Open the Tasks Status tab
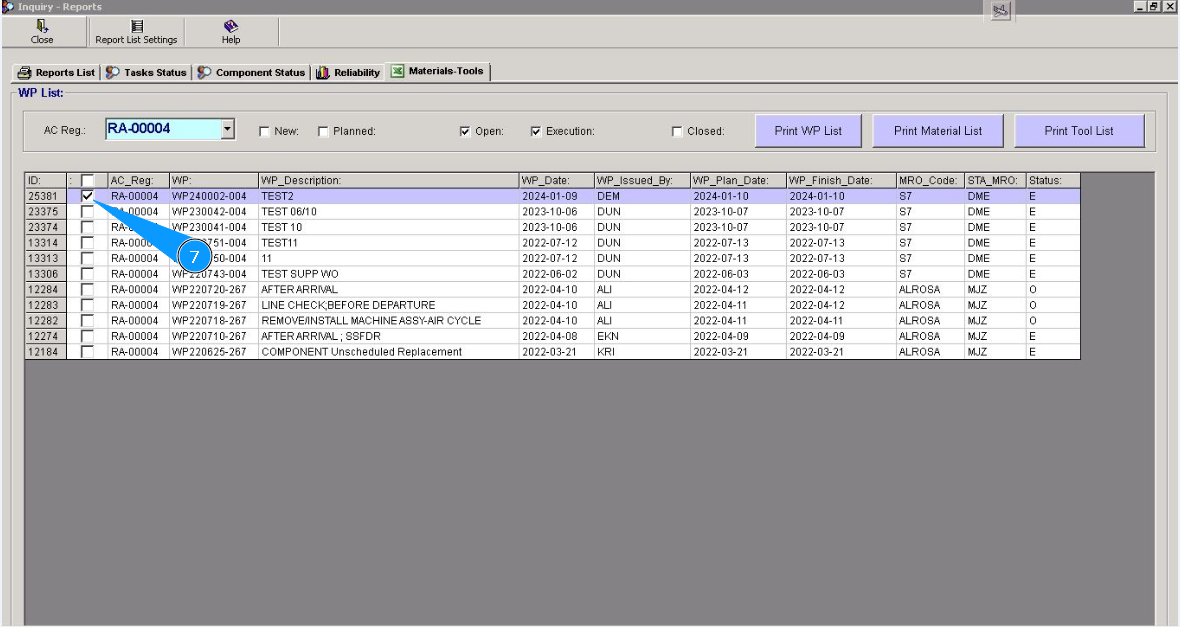Image resolution: width=1180 pixels, height=629 pixels. [x=147, y=73]
